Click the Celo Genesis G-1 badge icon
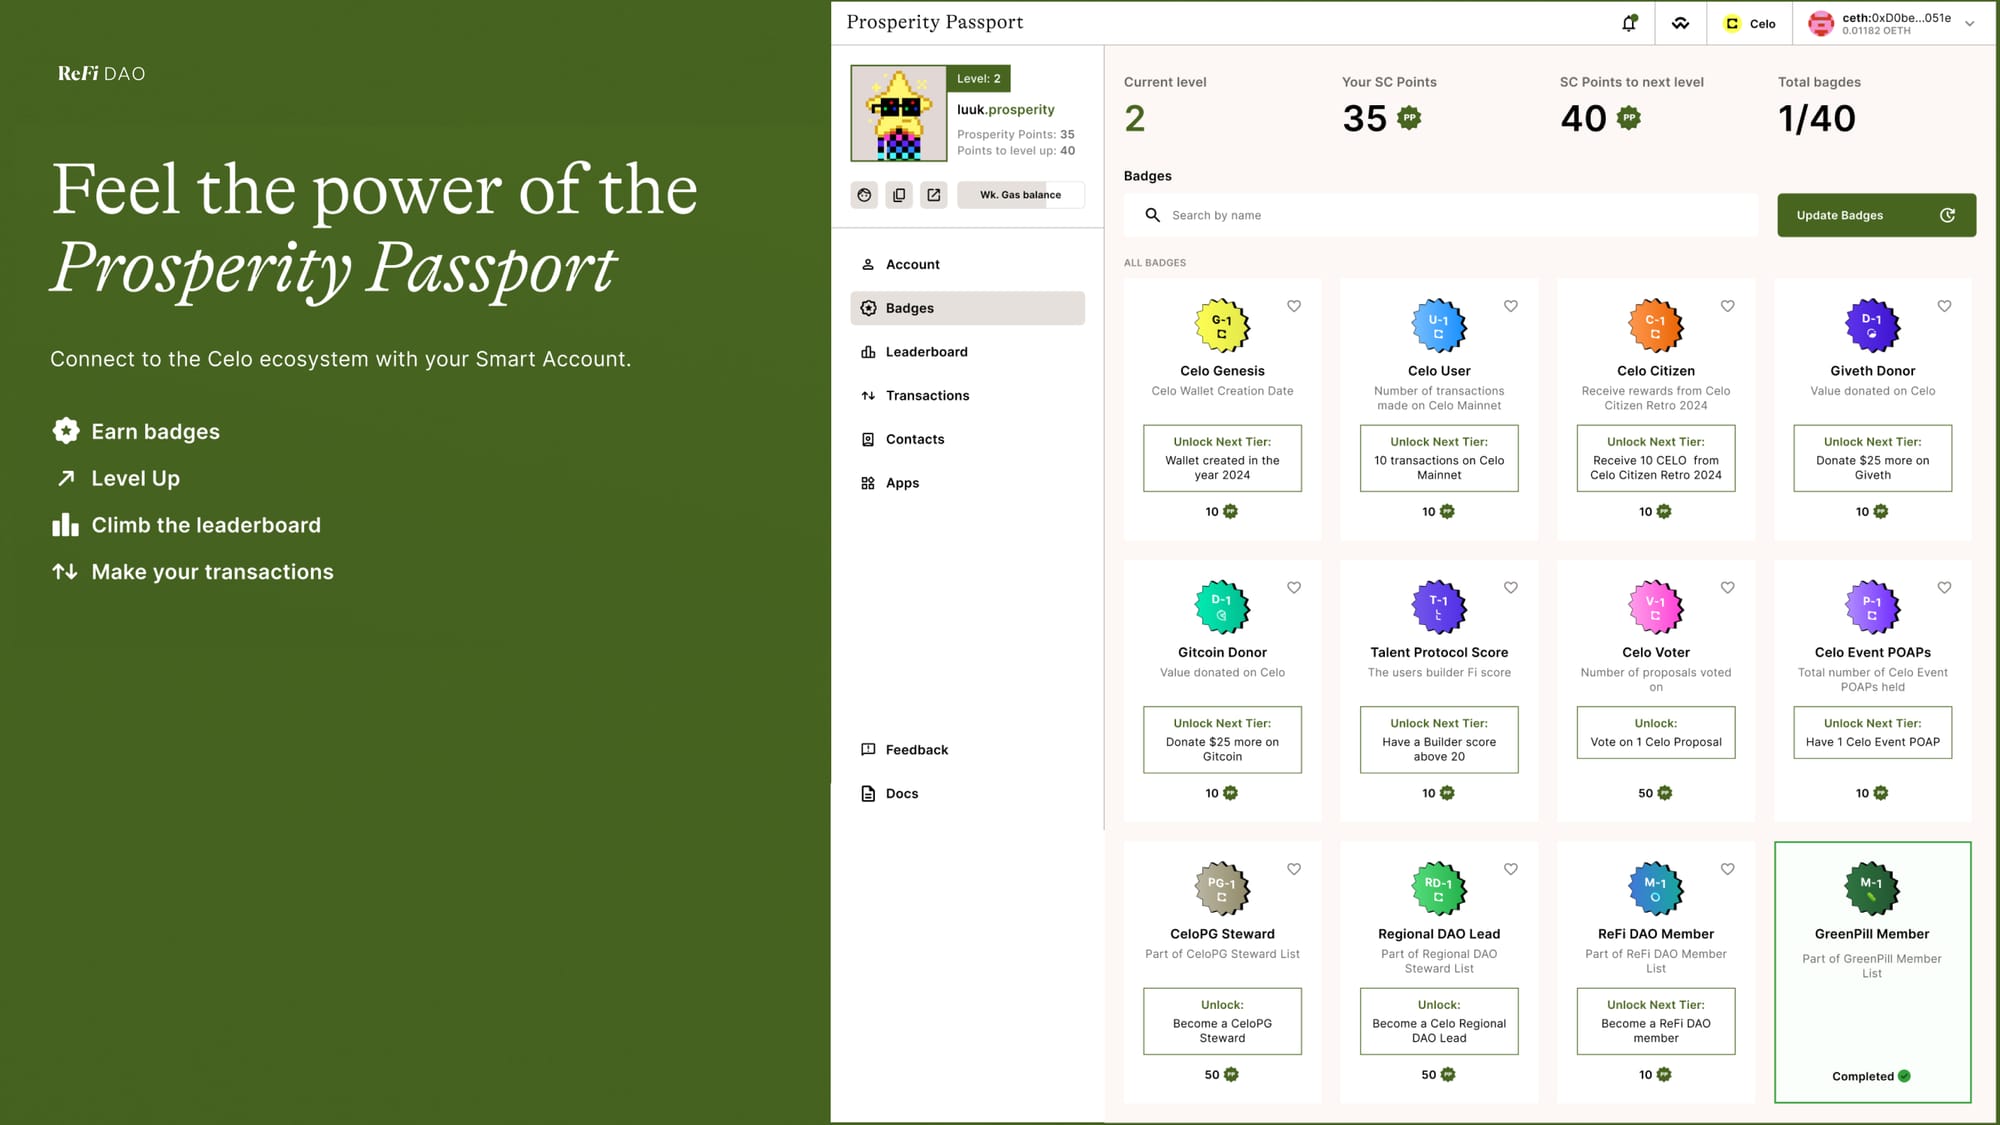 (1222, 326)
